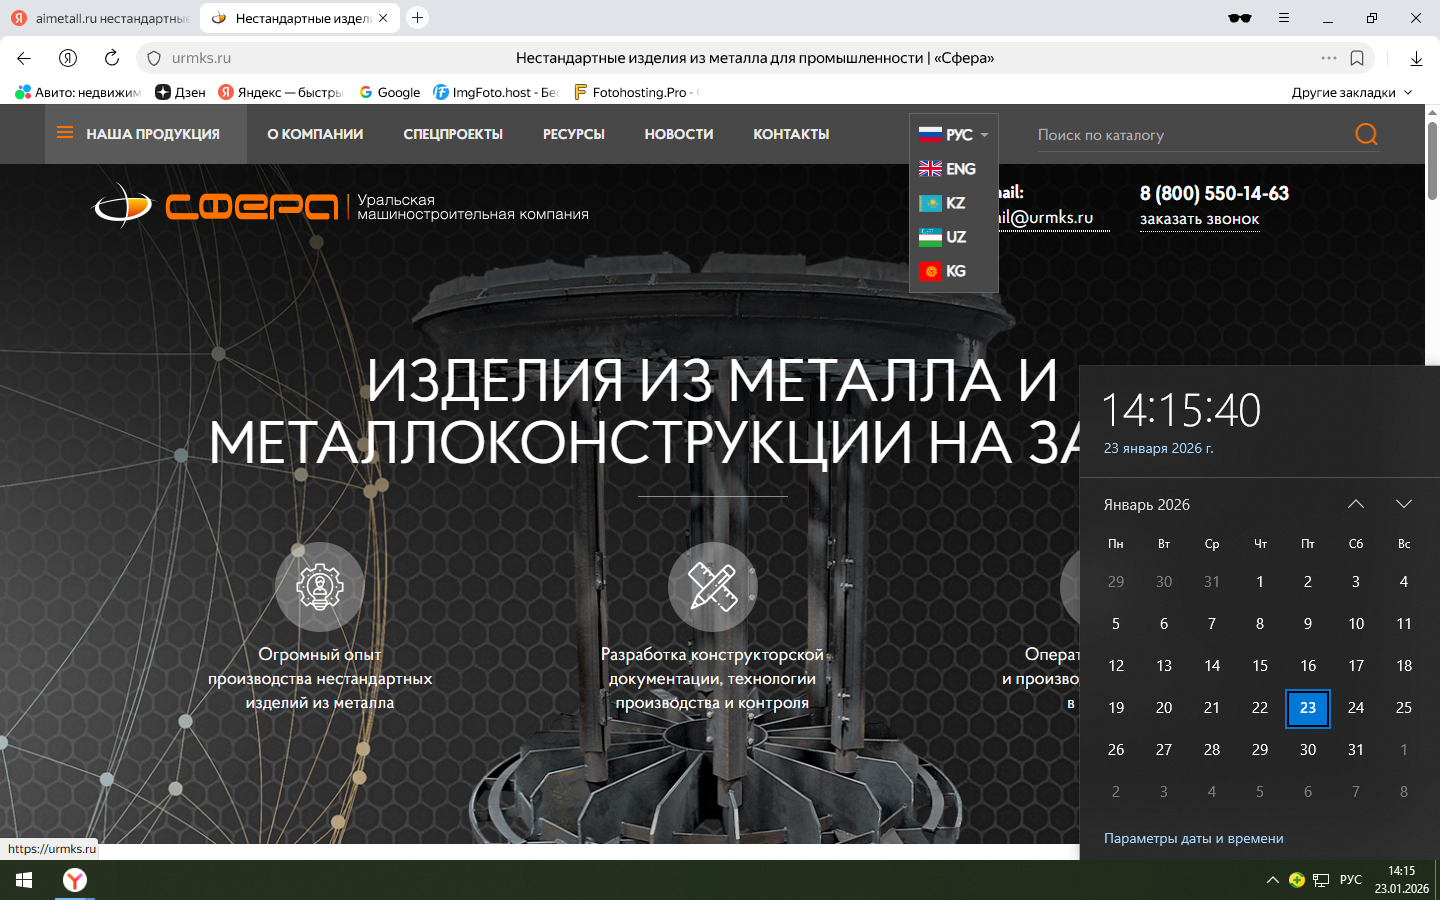Open the Контакты menu item
This screenshot has height=900, width=1440.
(x=791, y=134)
